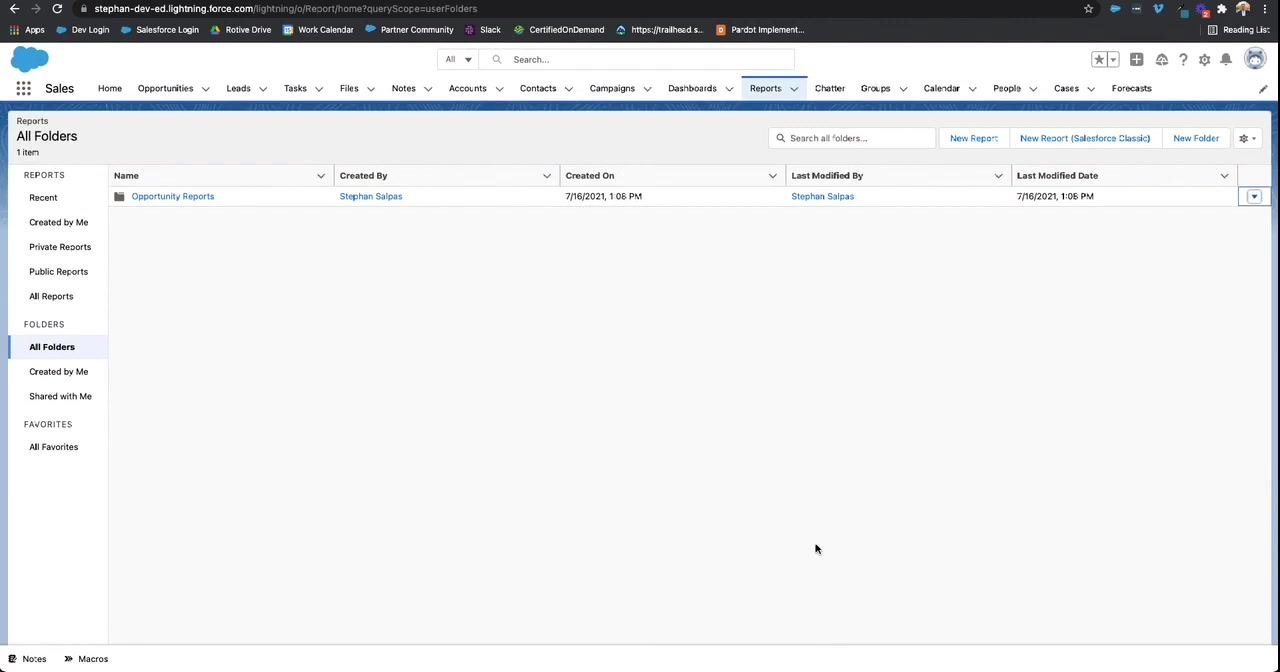
Task: Open list settings gear near New Folder
Action: [x=1248, y=138]
